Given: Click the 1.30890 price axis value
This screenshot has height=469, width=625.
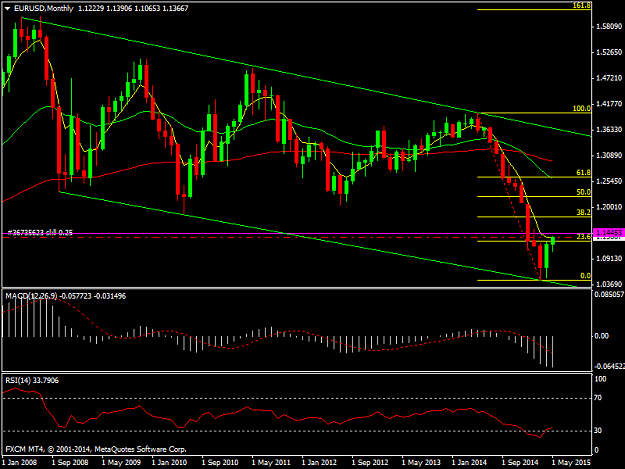Looking at the screenshot, I should point(609,155).
